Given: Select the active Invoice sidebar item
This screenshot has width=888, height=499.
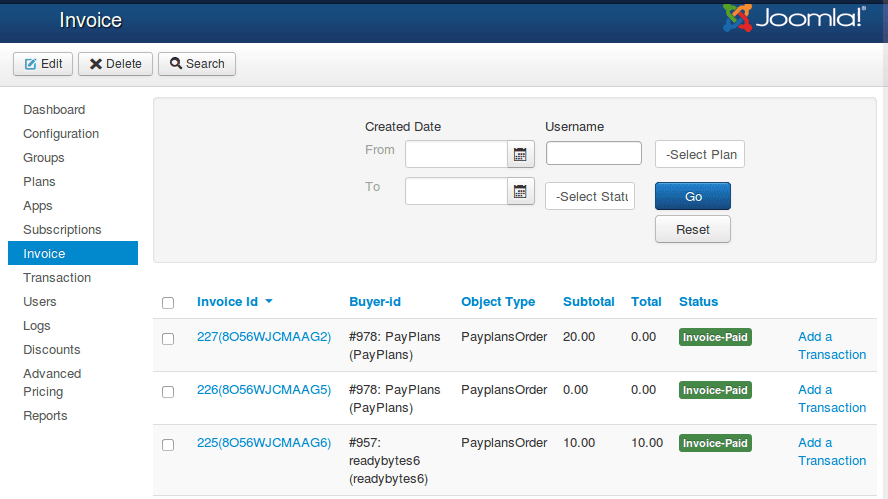Looking at the screenshot, I should pos(73,253).
